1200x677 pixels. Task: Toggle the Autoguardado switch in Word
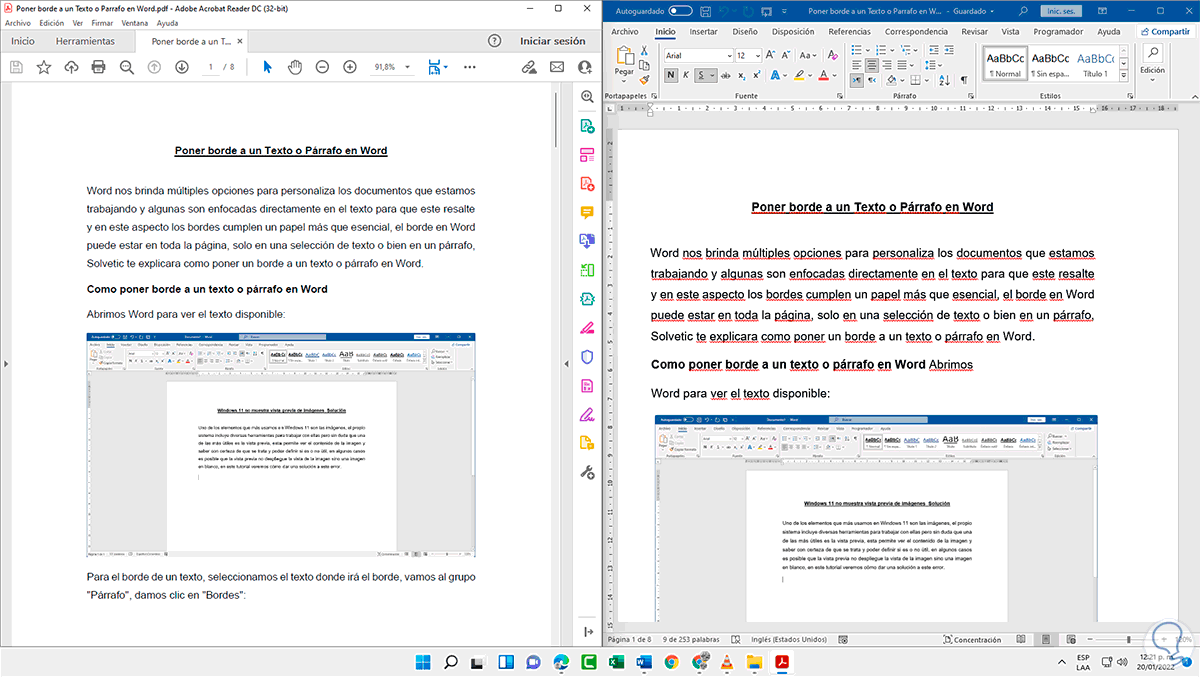[x=680, y=11]
